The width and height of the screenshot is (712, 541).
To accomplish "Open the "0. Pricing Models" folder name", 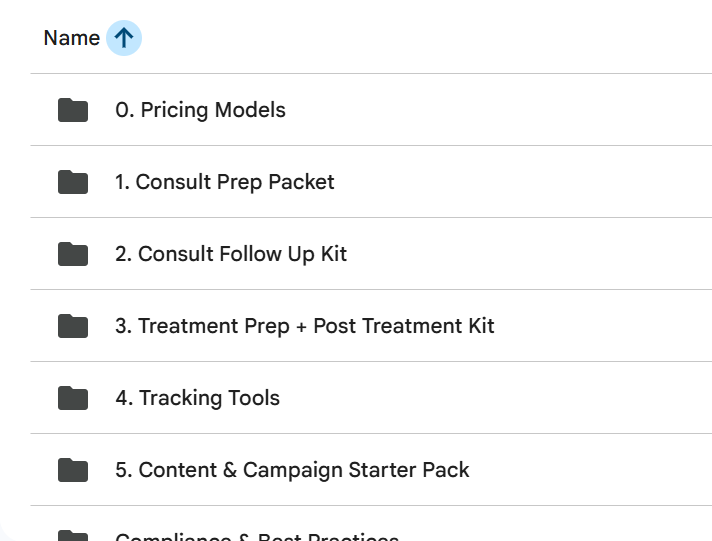I will tap(200, 110).
